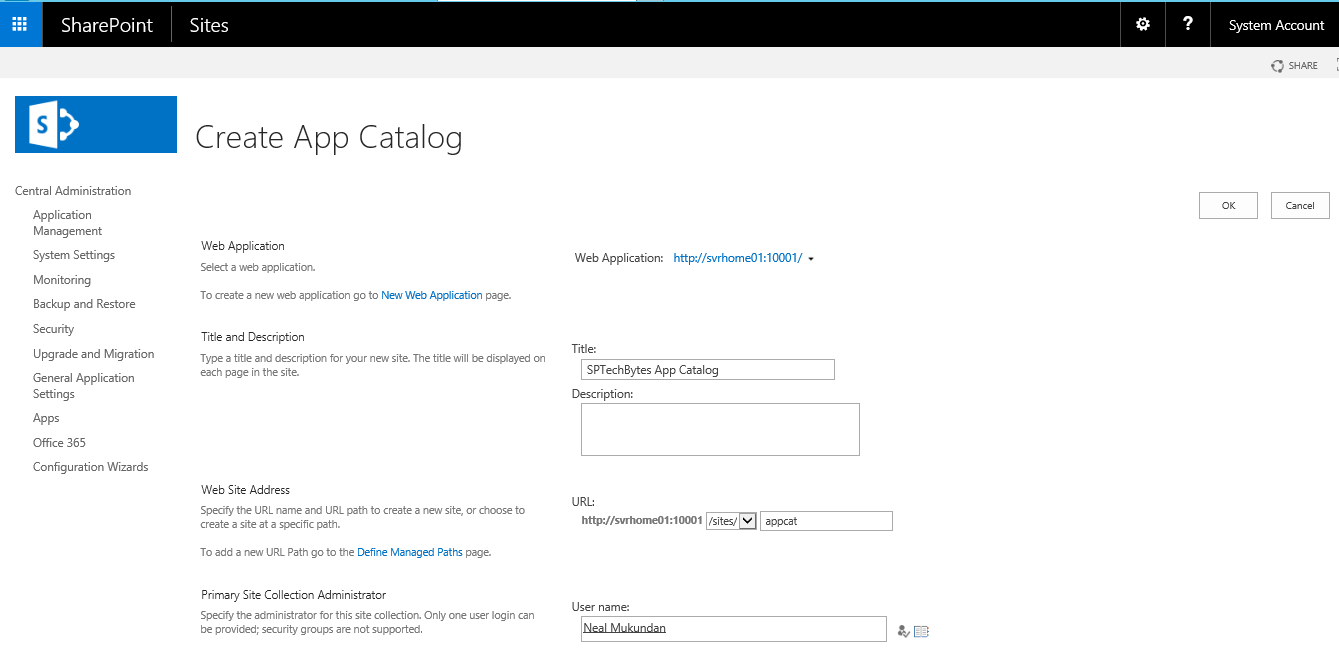Go to System Settings navigation item
The height and width of the screenshot is (663, 1339).
point(74,255)
